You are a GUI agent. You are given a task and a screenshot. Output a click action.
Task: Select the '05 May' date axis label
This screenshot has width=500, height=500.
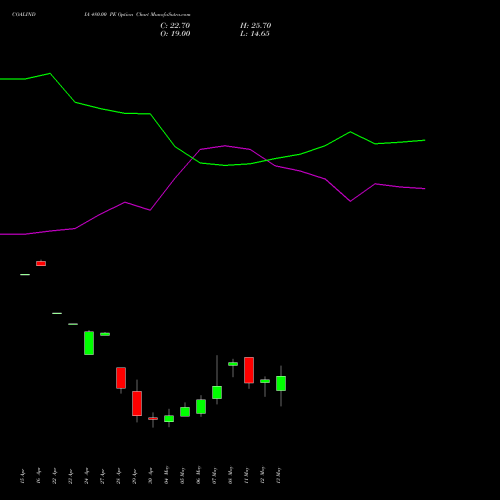[x=182, y=475]
